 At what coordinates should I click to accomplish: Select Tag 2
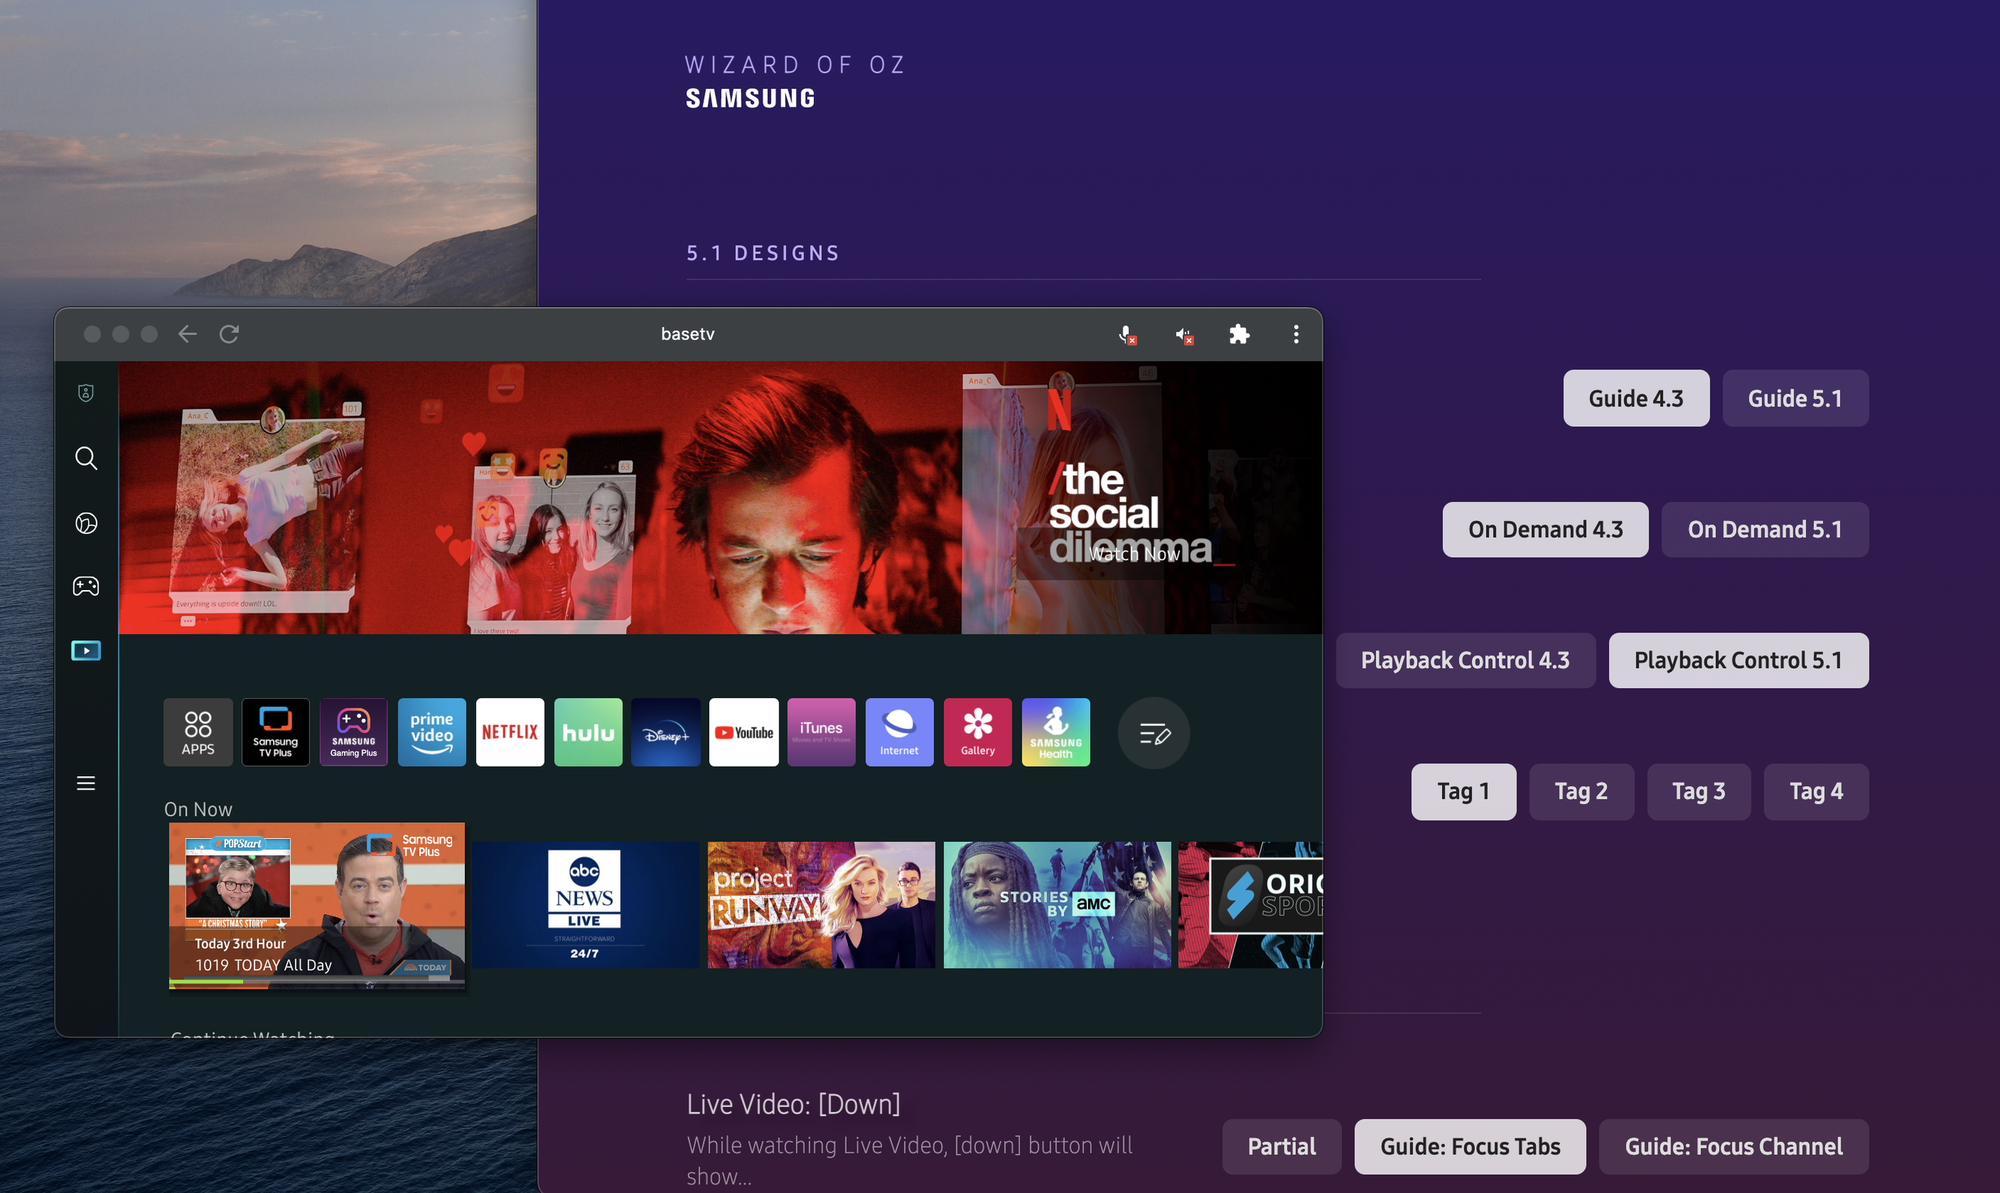pos(1581,791)
